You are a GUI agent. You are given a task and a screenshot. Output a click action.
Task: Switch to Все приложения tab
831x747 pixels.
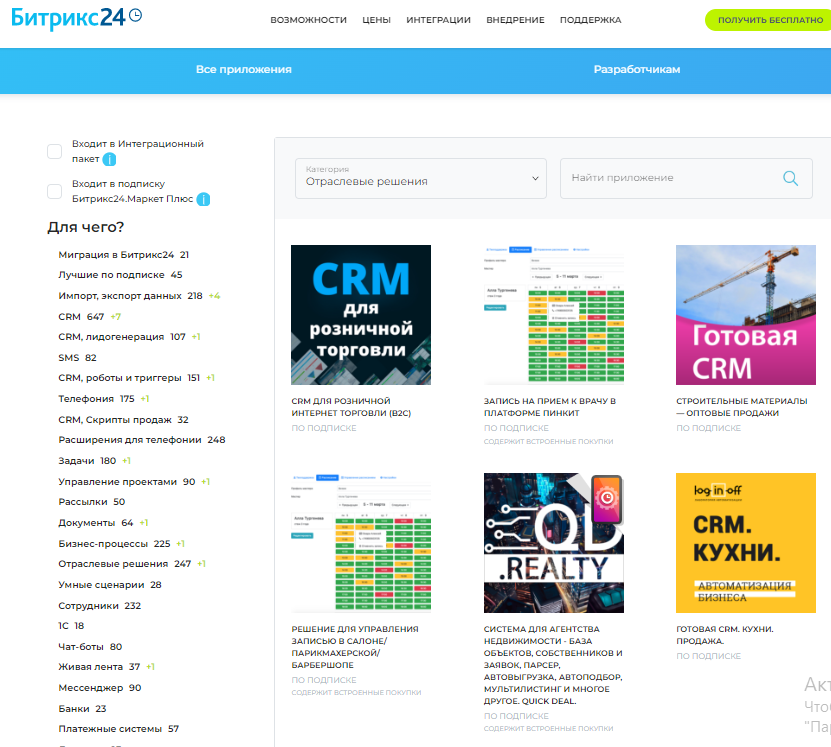pyautogui.click(x=244, y=69)
